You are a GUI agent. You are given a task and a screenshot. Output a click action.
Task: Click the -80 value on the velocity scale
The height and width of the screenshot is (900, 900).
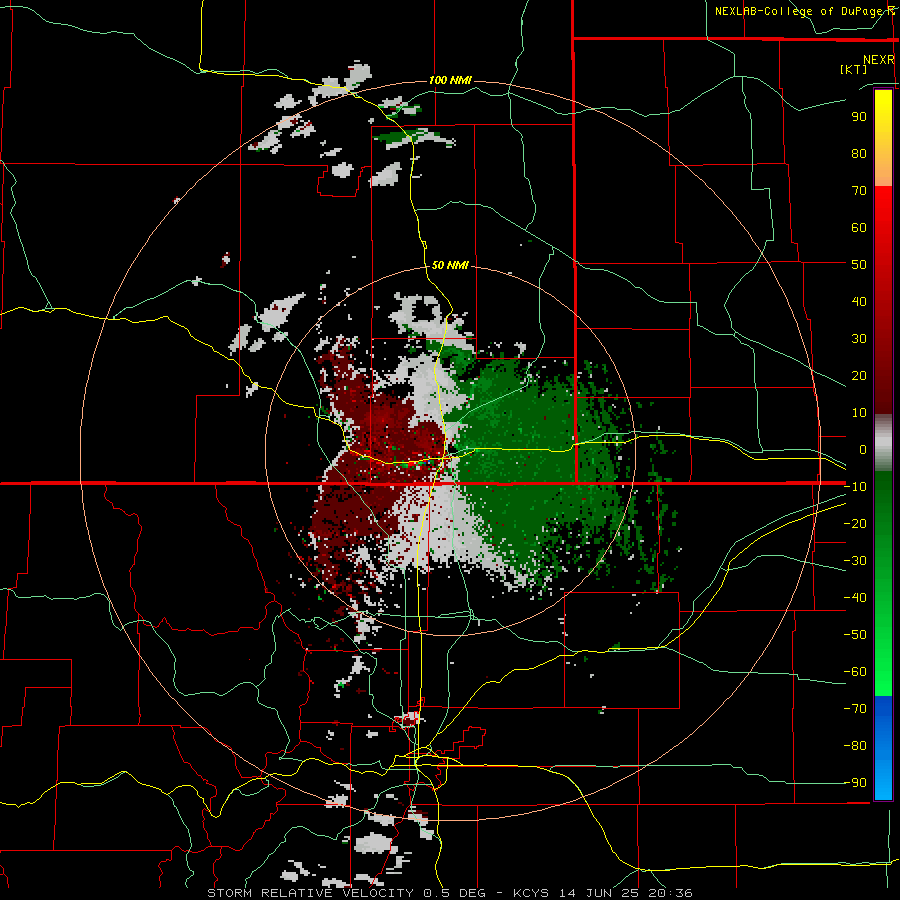click(x=855, y=746)
